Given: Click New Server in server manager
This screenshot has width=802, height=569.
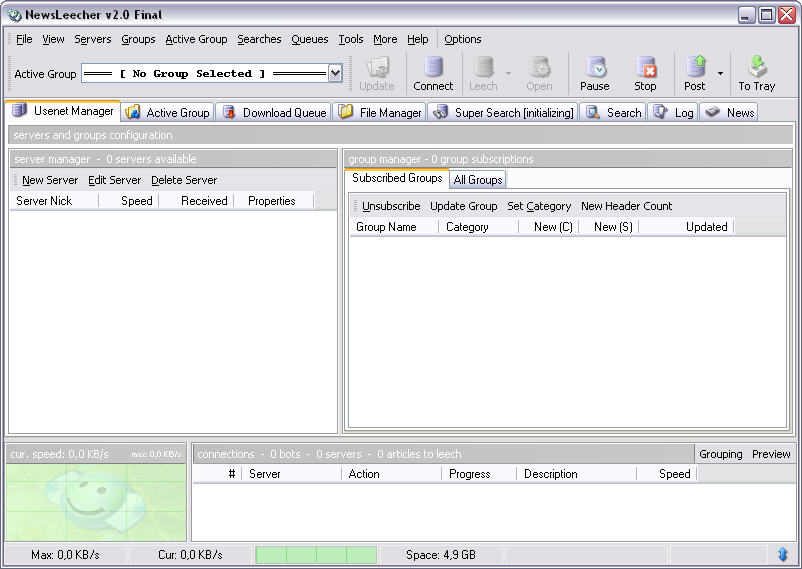Looking at the screenshot, I should pos(50,180).
